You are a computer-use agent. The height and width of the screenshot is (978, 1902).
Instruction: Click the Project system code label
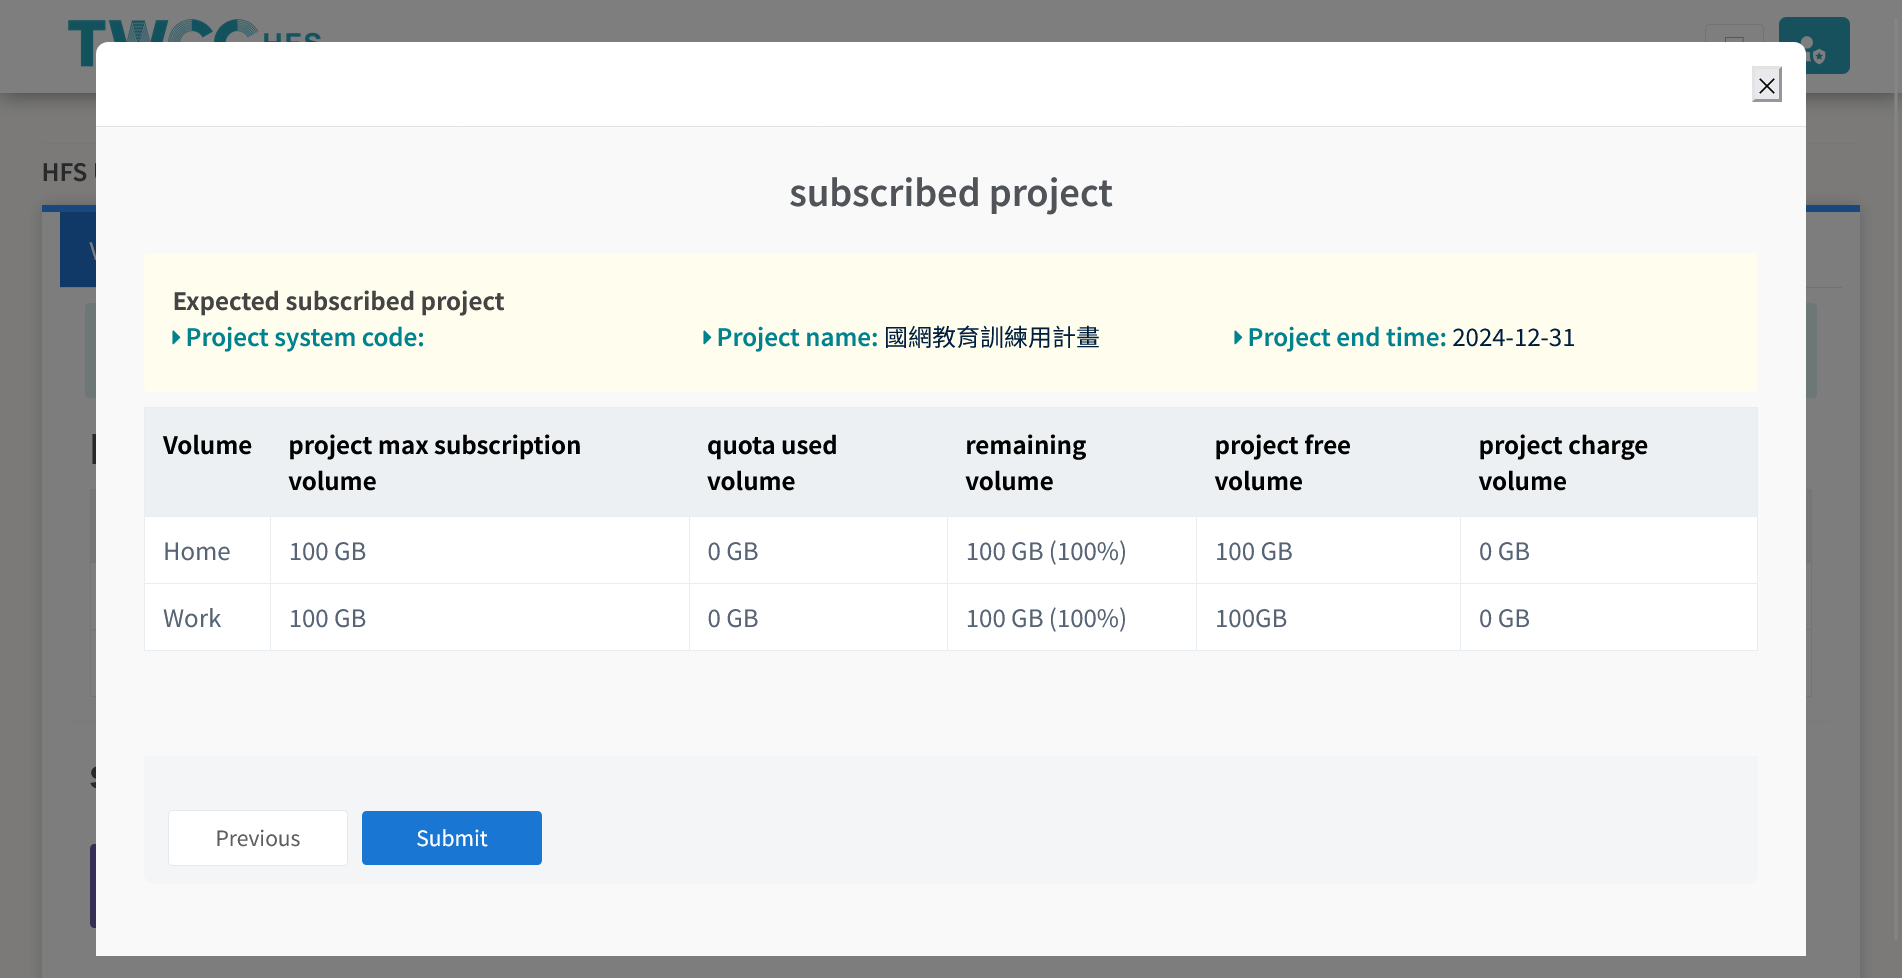305,338
